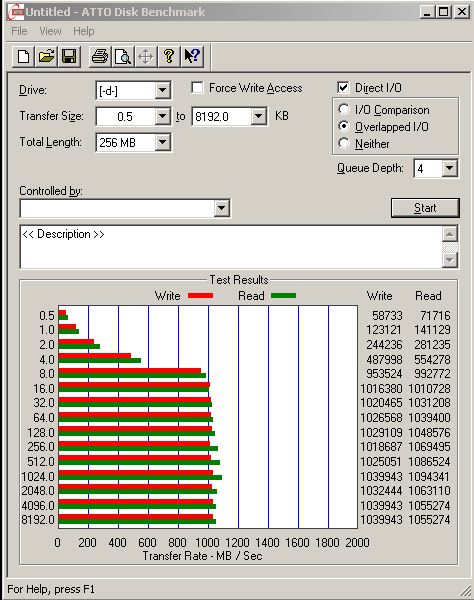Open Print Preview toolbar icon
This screenshot has height=600, width=474.
point(123,57)
